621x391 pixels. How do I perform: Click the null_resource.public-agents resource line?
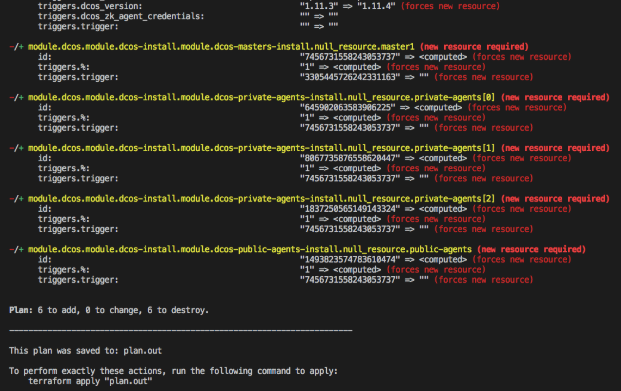click(x=250, y=250)
